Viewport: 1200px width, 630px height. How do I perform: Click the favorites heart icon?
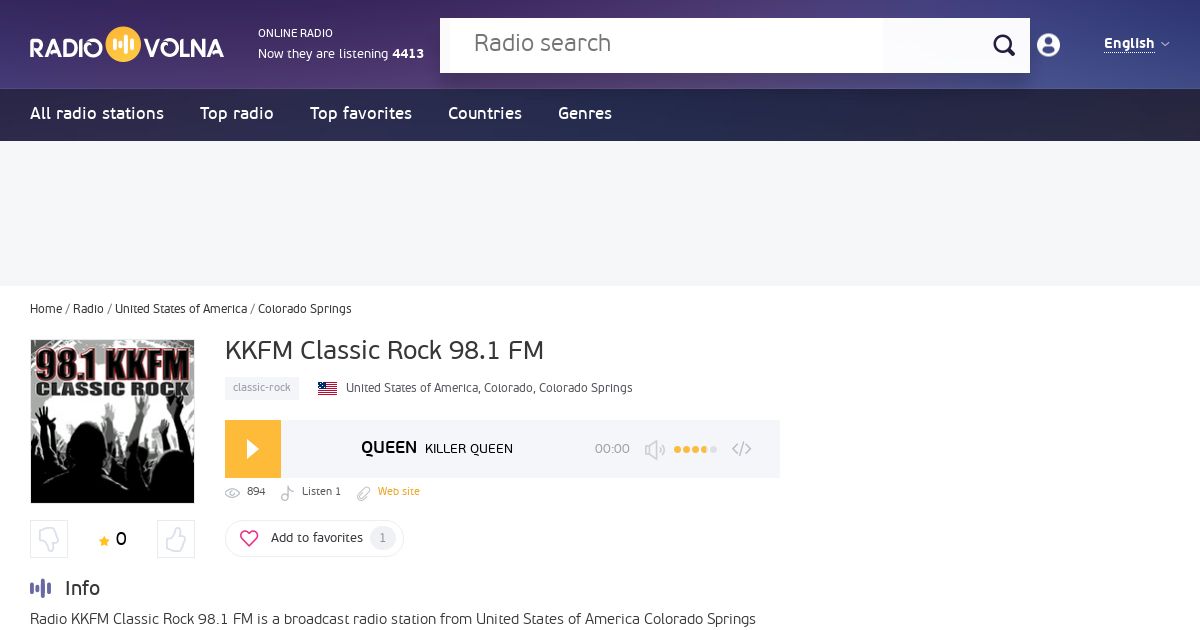(x=249, y=538)
